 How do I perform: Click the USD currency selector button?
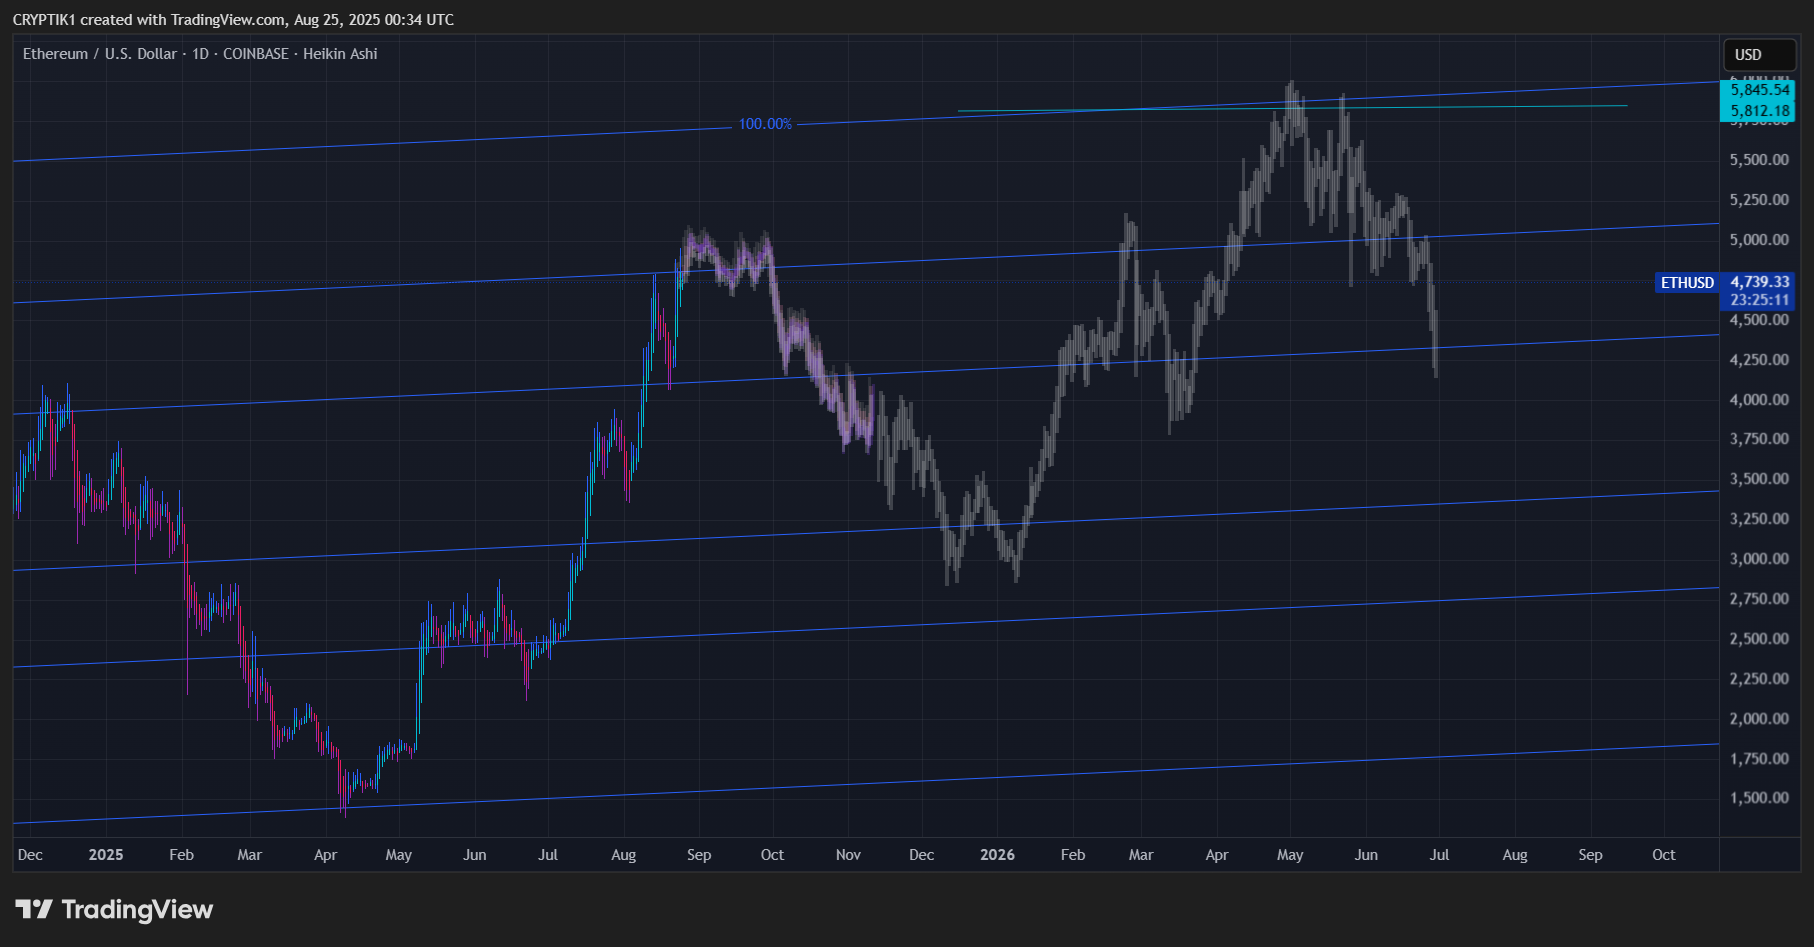tap(1759, 55)
